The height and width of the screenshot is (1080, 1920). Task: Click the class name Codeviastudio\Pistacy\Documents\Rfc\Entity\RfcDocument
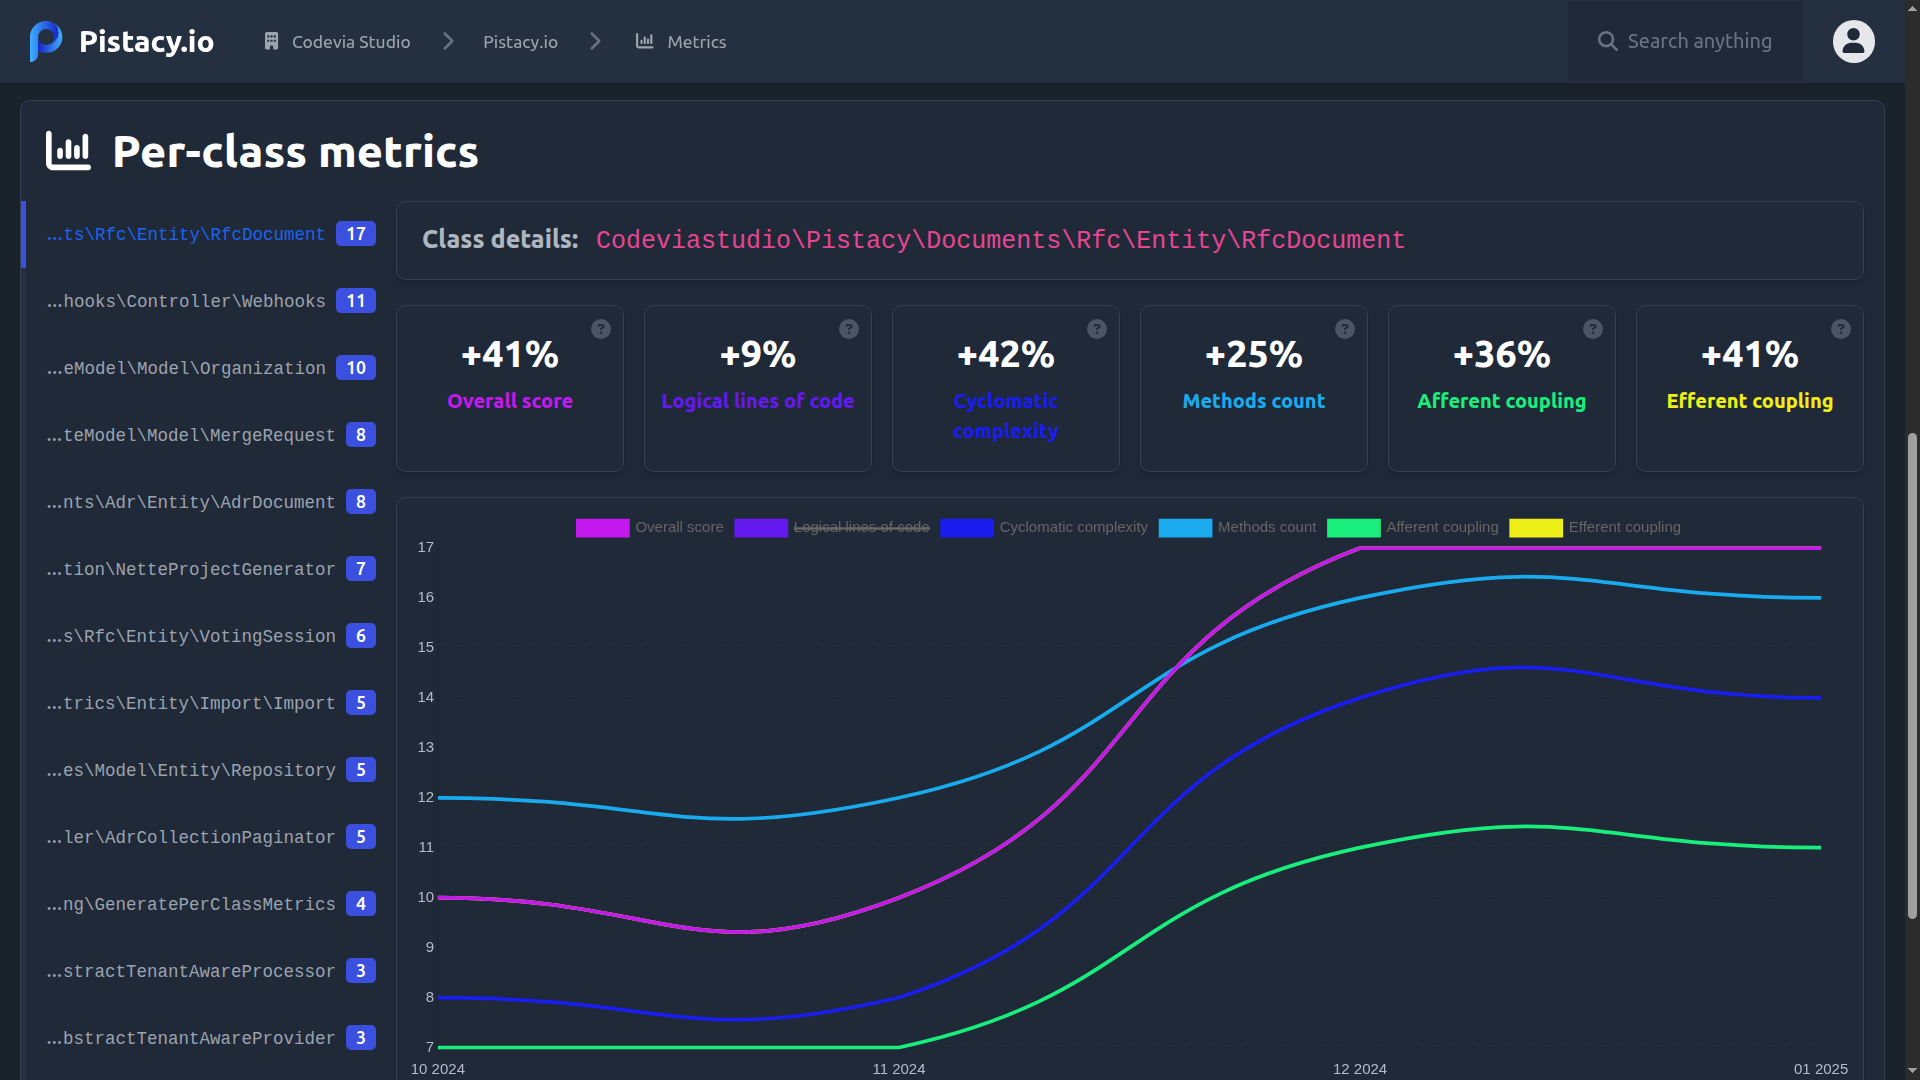pyautogui.click(x=1000, y=240)
